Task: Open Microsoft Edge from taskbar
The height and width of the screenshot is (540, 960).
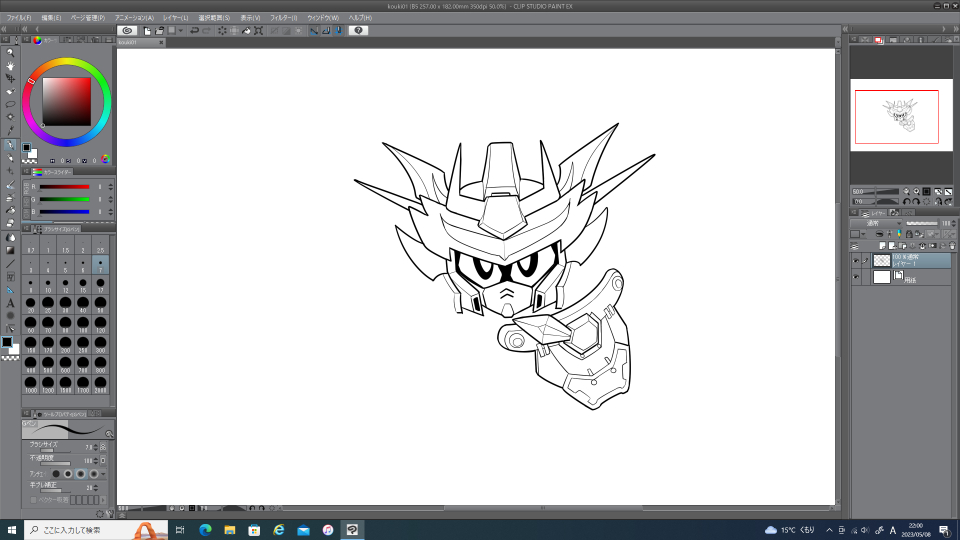Action: tap(205, 530)
